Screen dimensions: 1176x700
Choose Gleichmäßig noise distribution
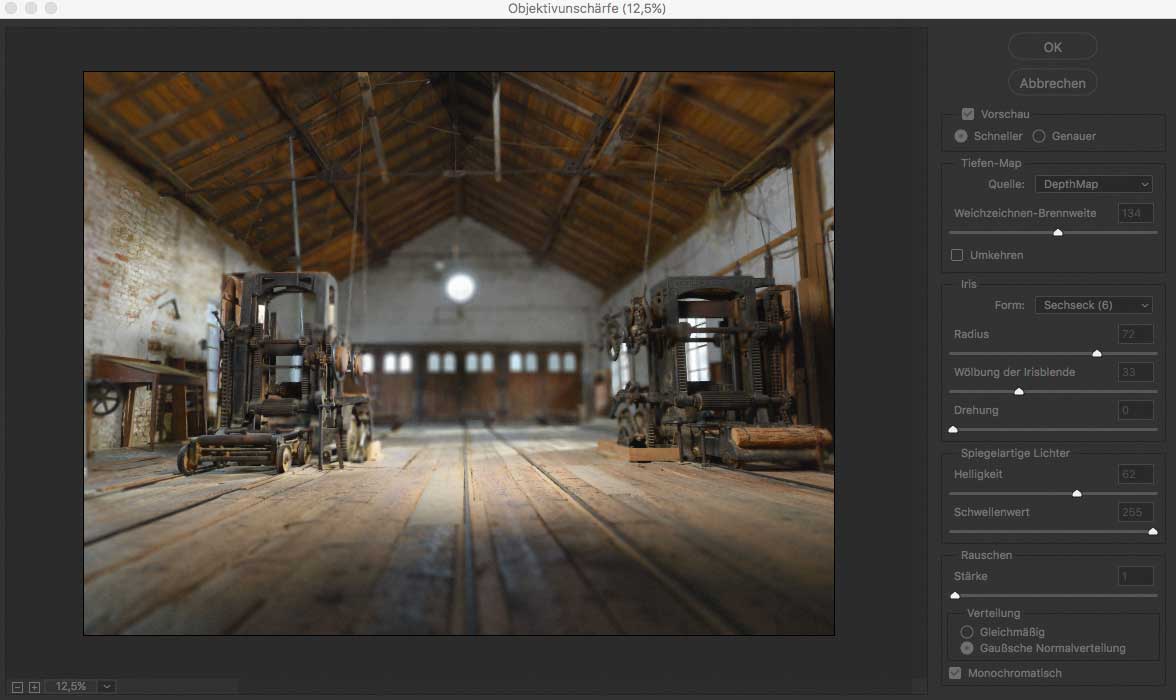(967, 632)
